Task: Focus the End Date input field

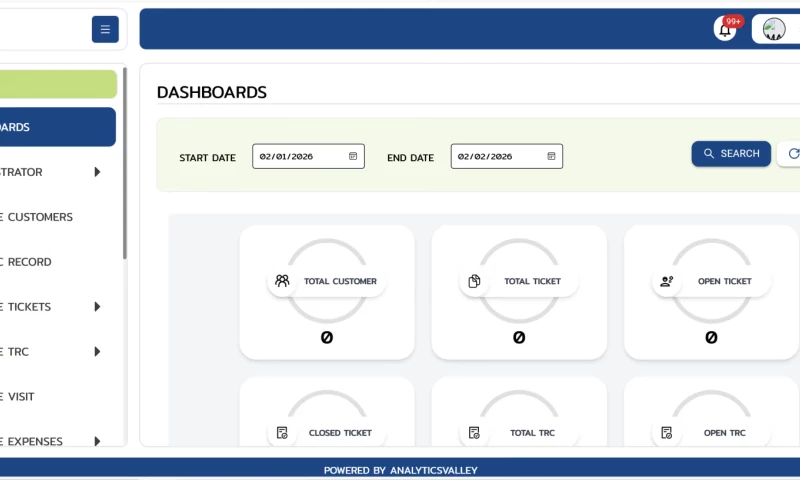Action: pos(507,156)
